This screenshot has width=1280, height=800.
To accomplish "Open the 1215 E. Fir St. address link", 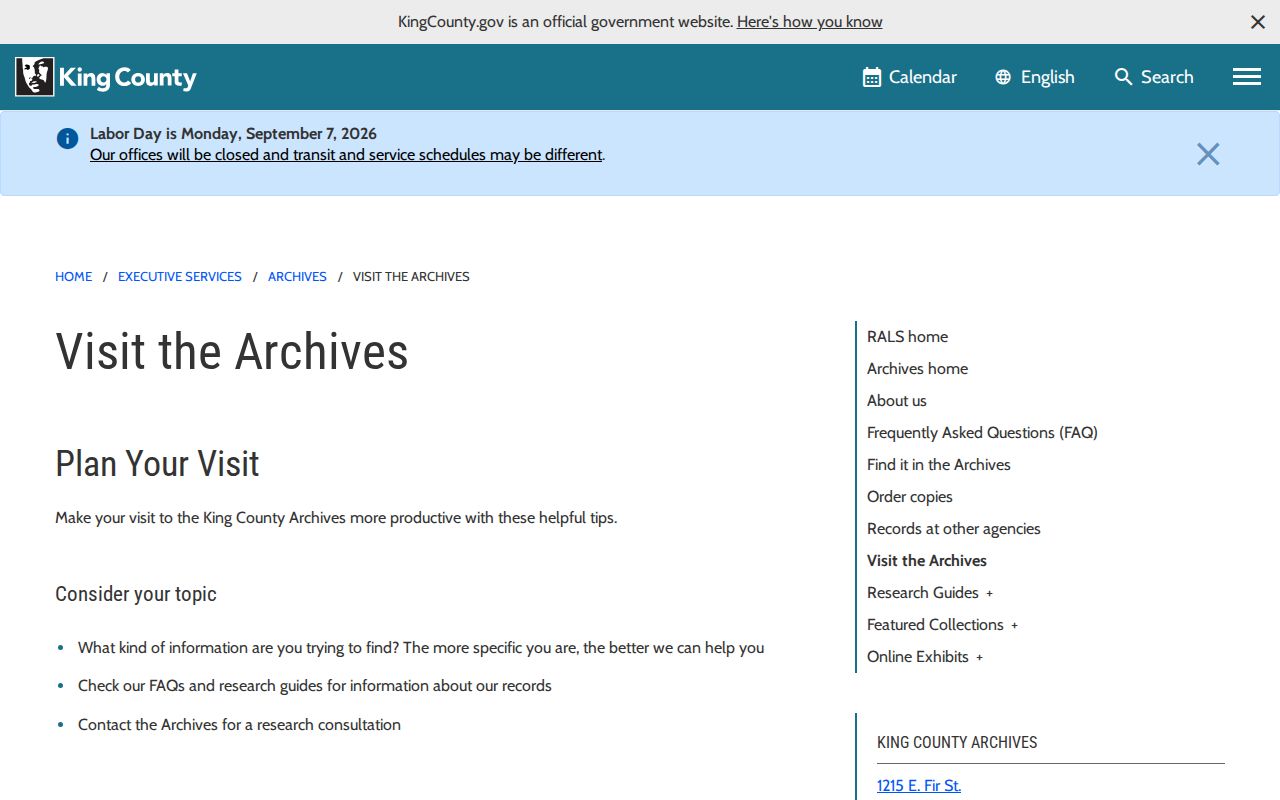I will (x=919, y=786).
